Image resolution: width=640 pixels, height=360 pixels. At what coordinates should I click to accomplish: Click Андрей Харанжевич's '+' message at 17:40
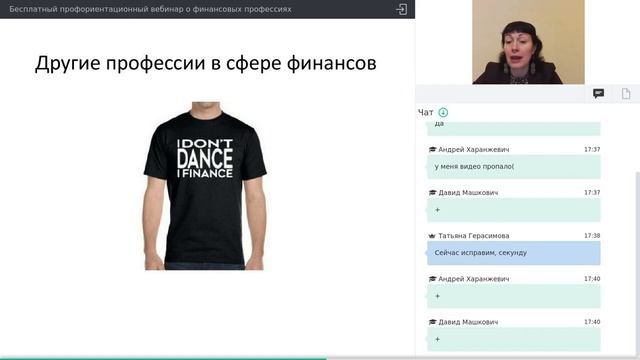click(513, 296)
